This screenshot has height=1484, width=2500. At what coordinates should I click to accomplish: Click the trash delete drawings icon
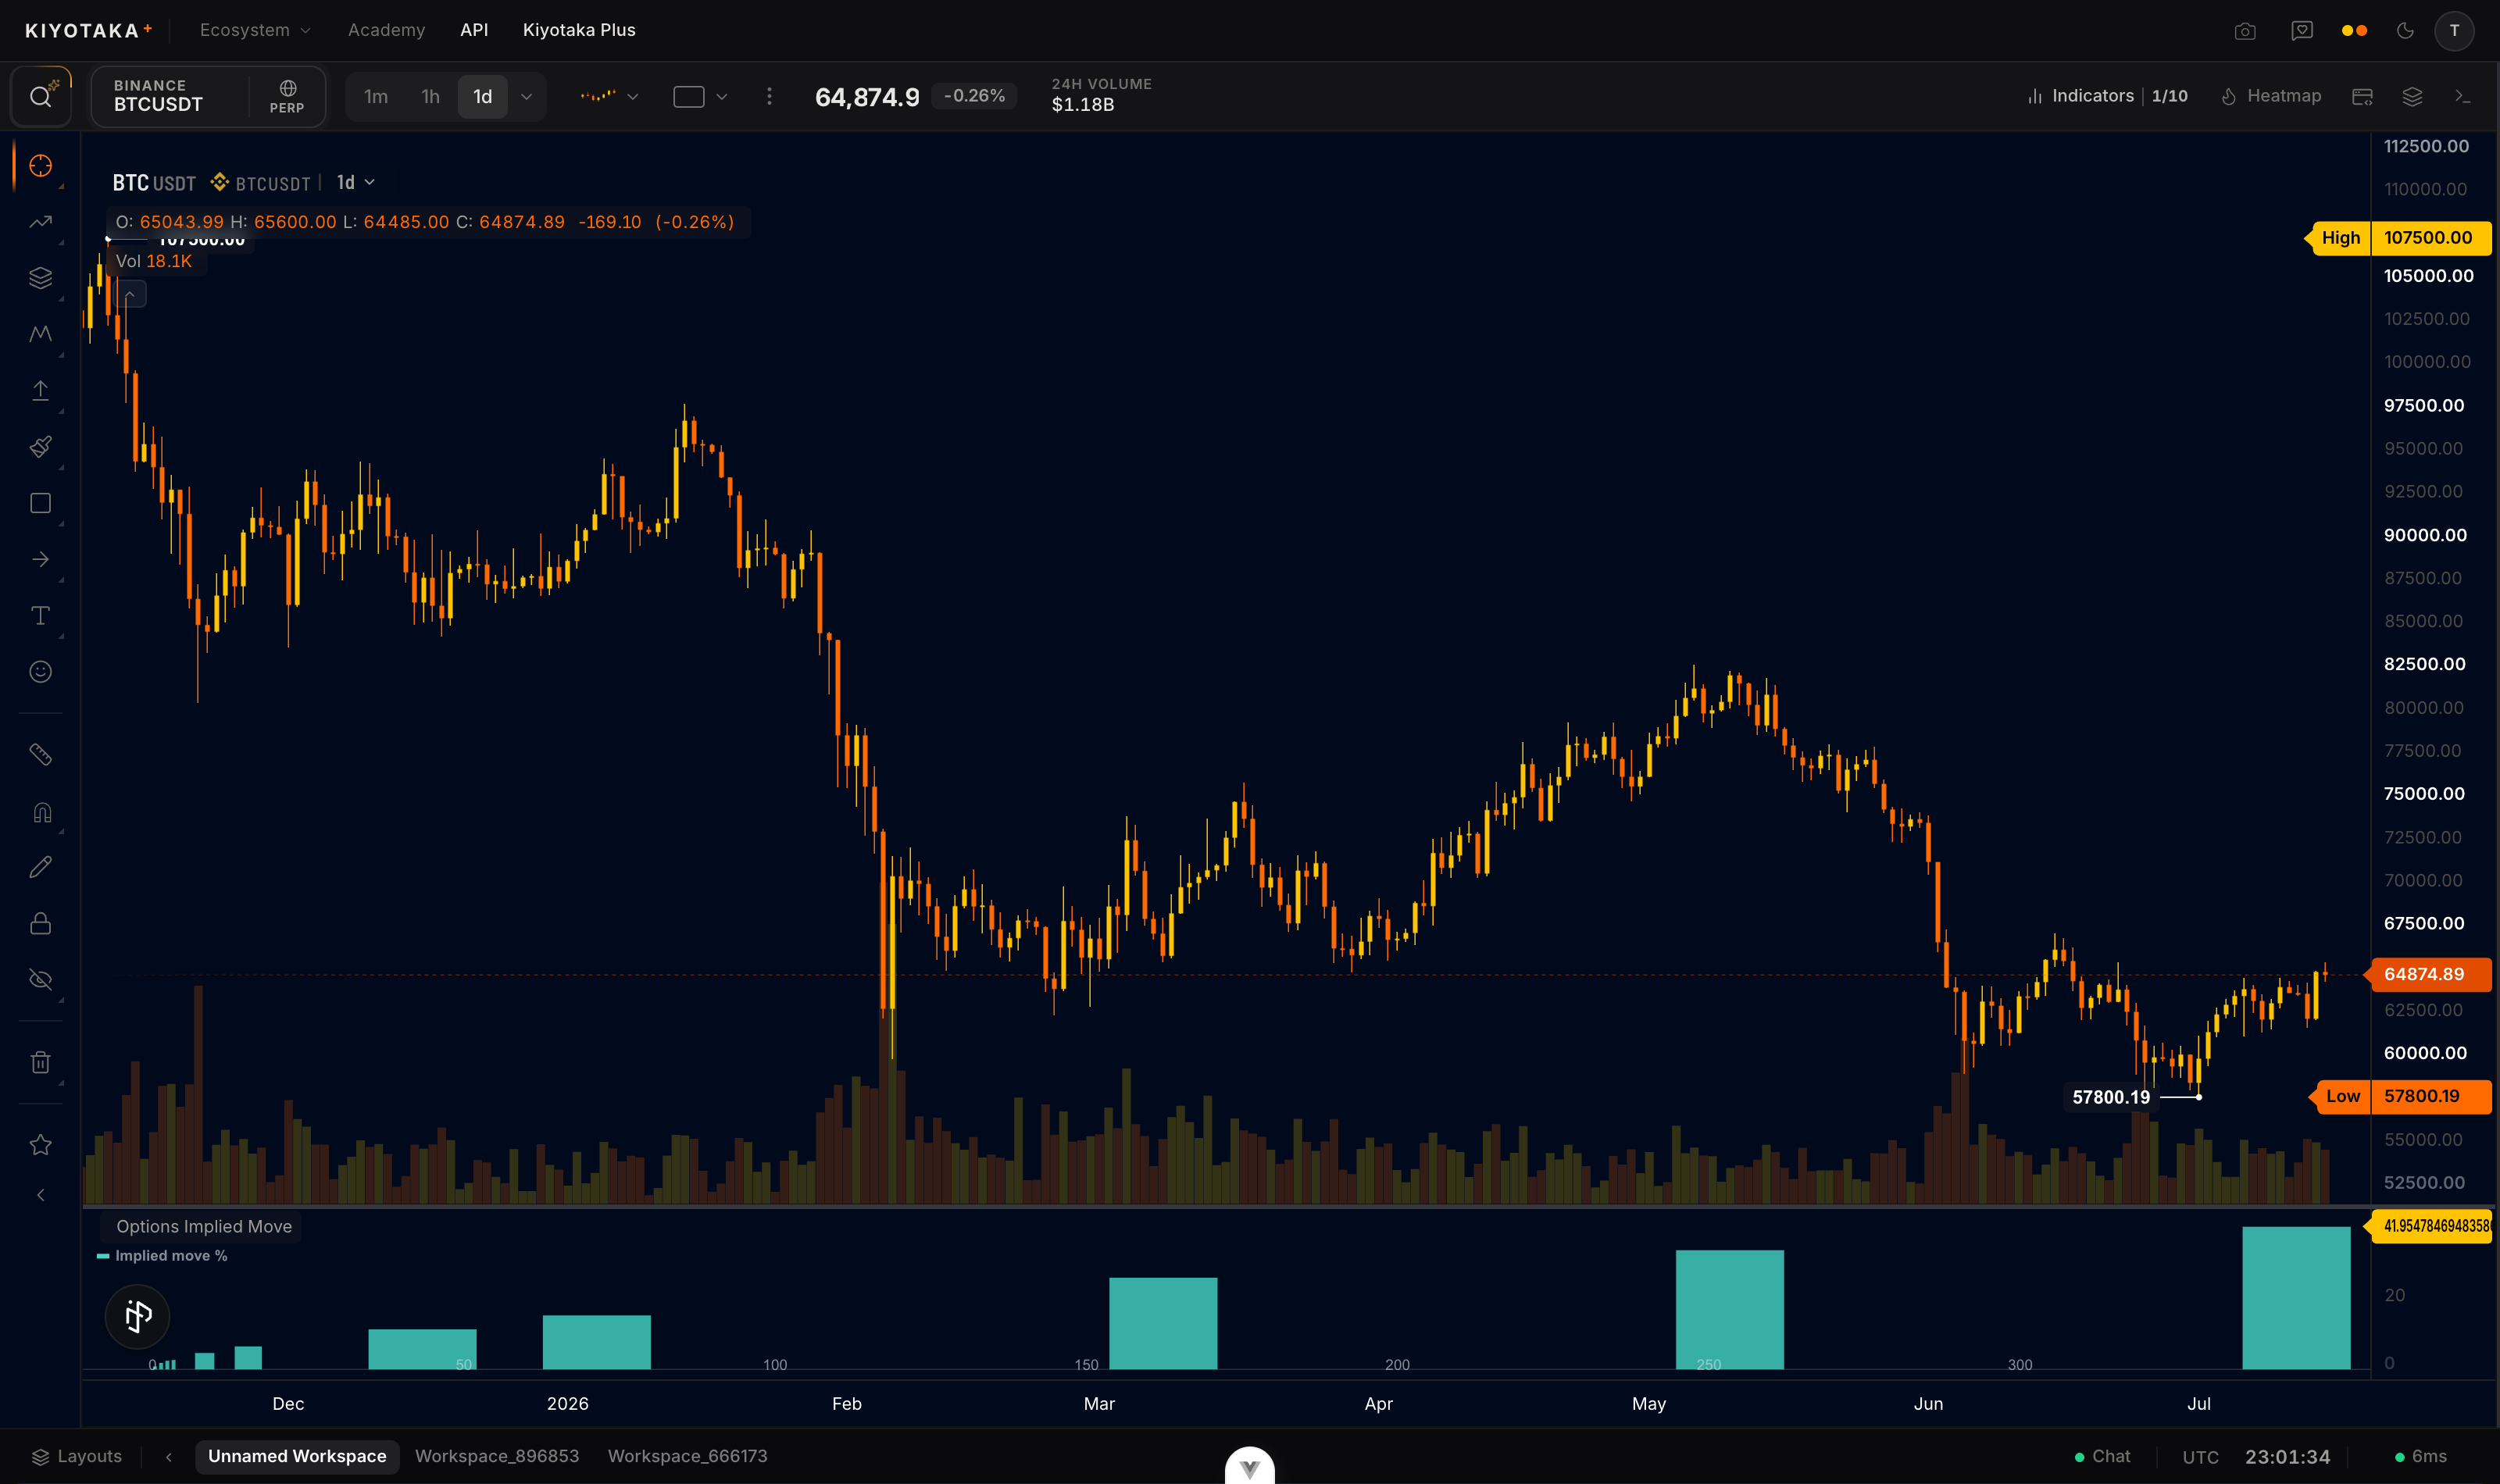[40, 1062]
